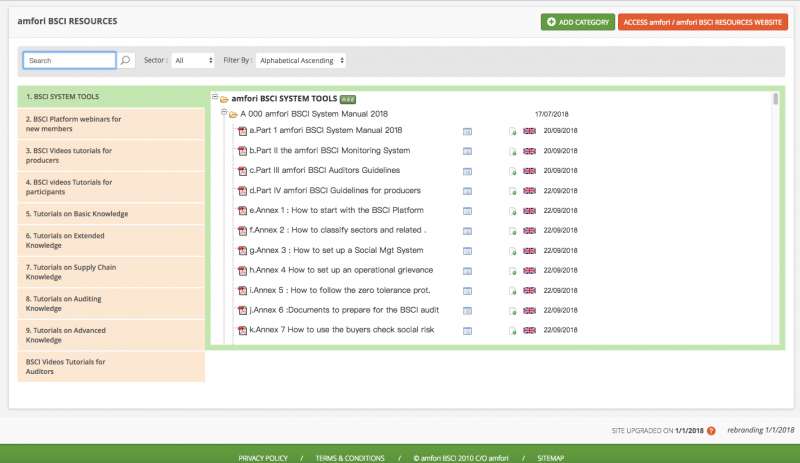Open details icon for Part II Monitoring System
Image resolution: width=800 pixels, height=463 pixels.
point(467,151)
